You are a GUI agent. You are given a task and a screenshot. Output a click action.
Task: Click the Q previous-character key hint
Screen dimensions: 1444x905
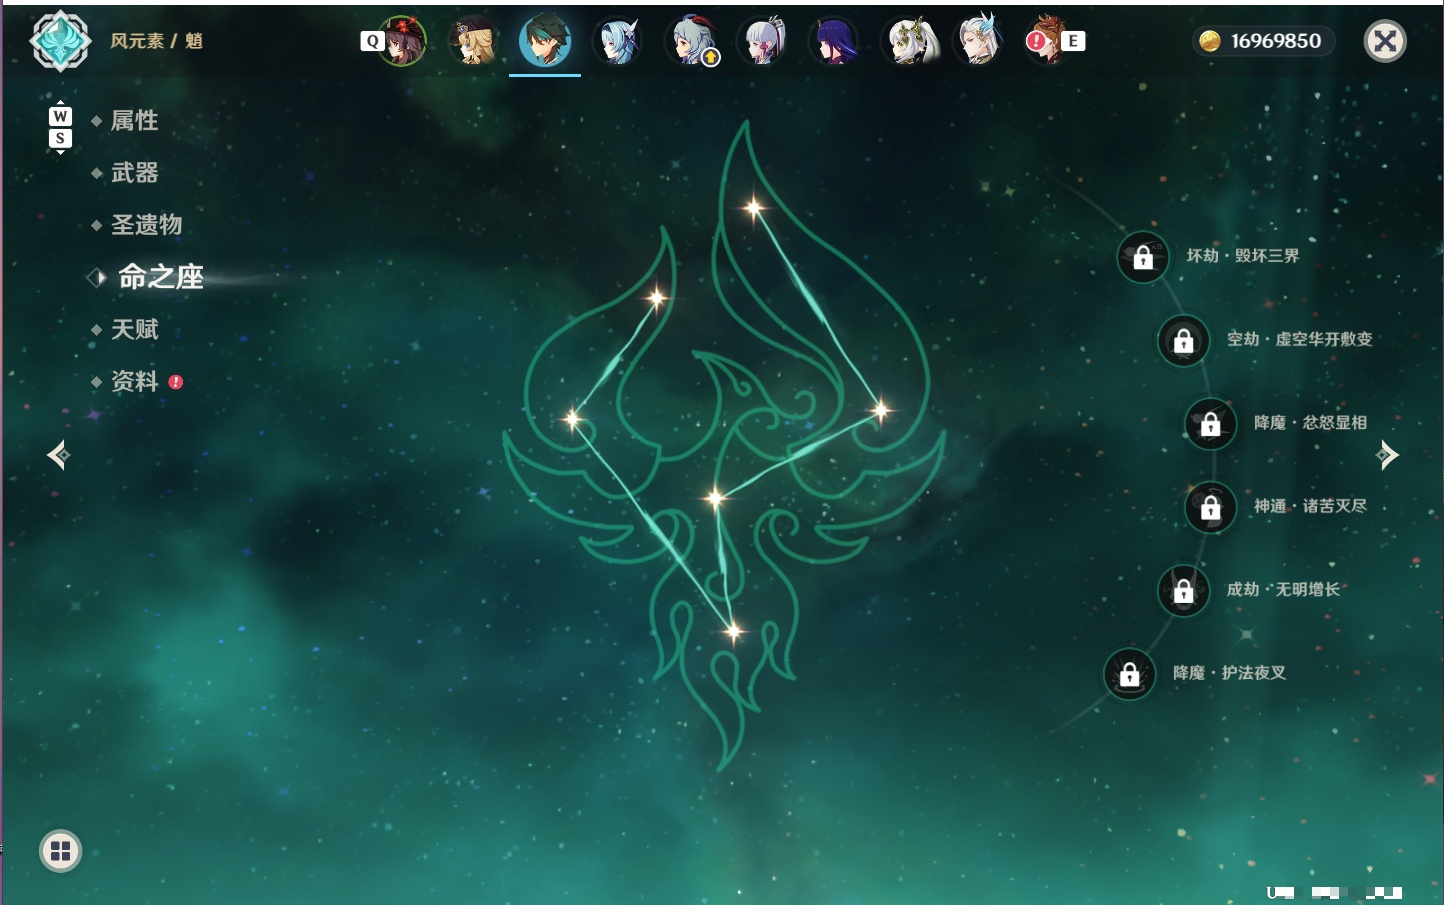(x=372, y=41)
